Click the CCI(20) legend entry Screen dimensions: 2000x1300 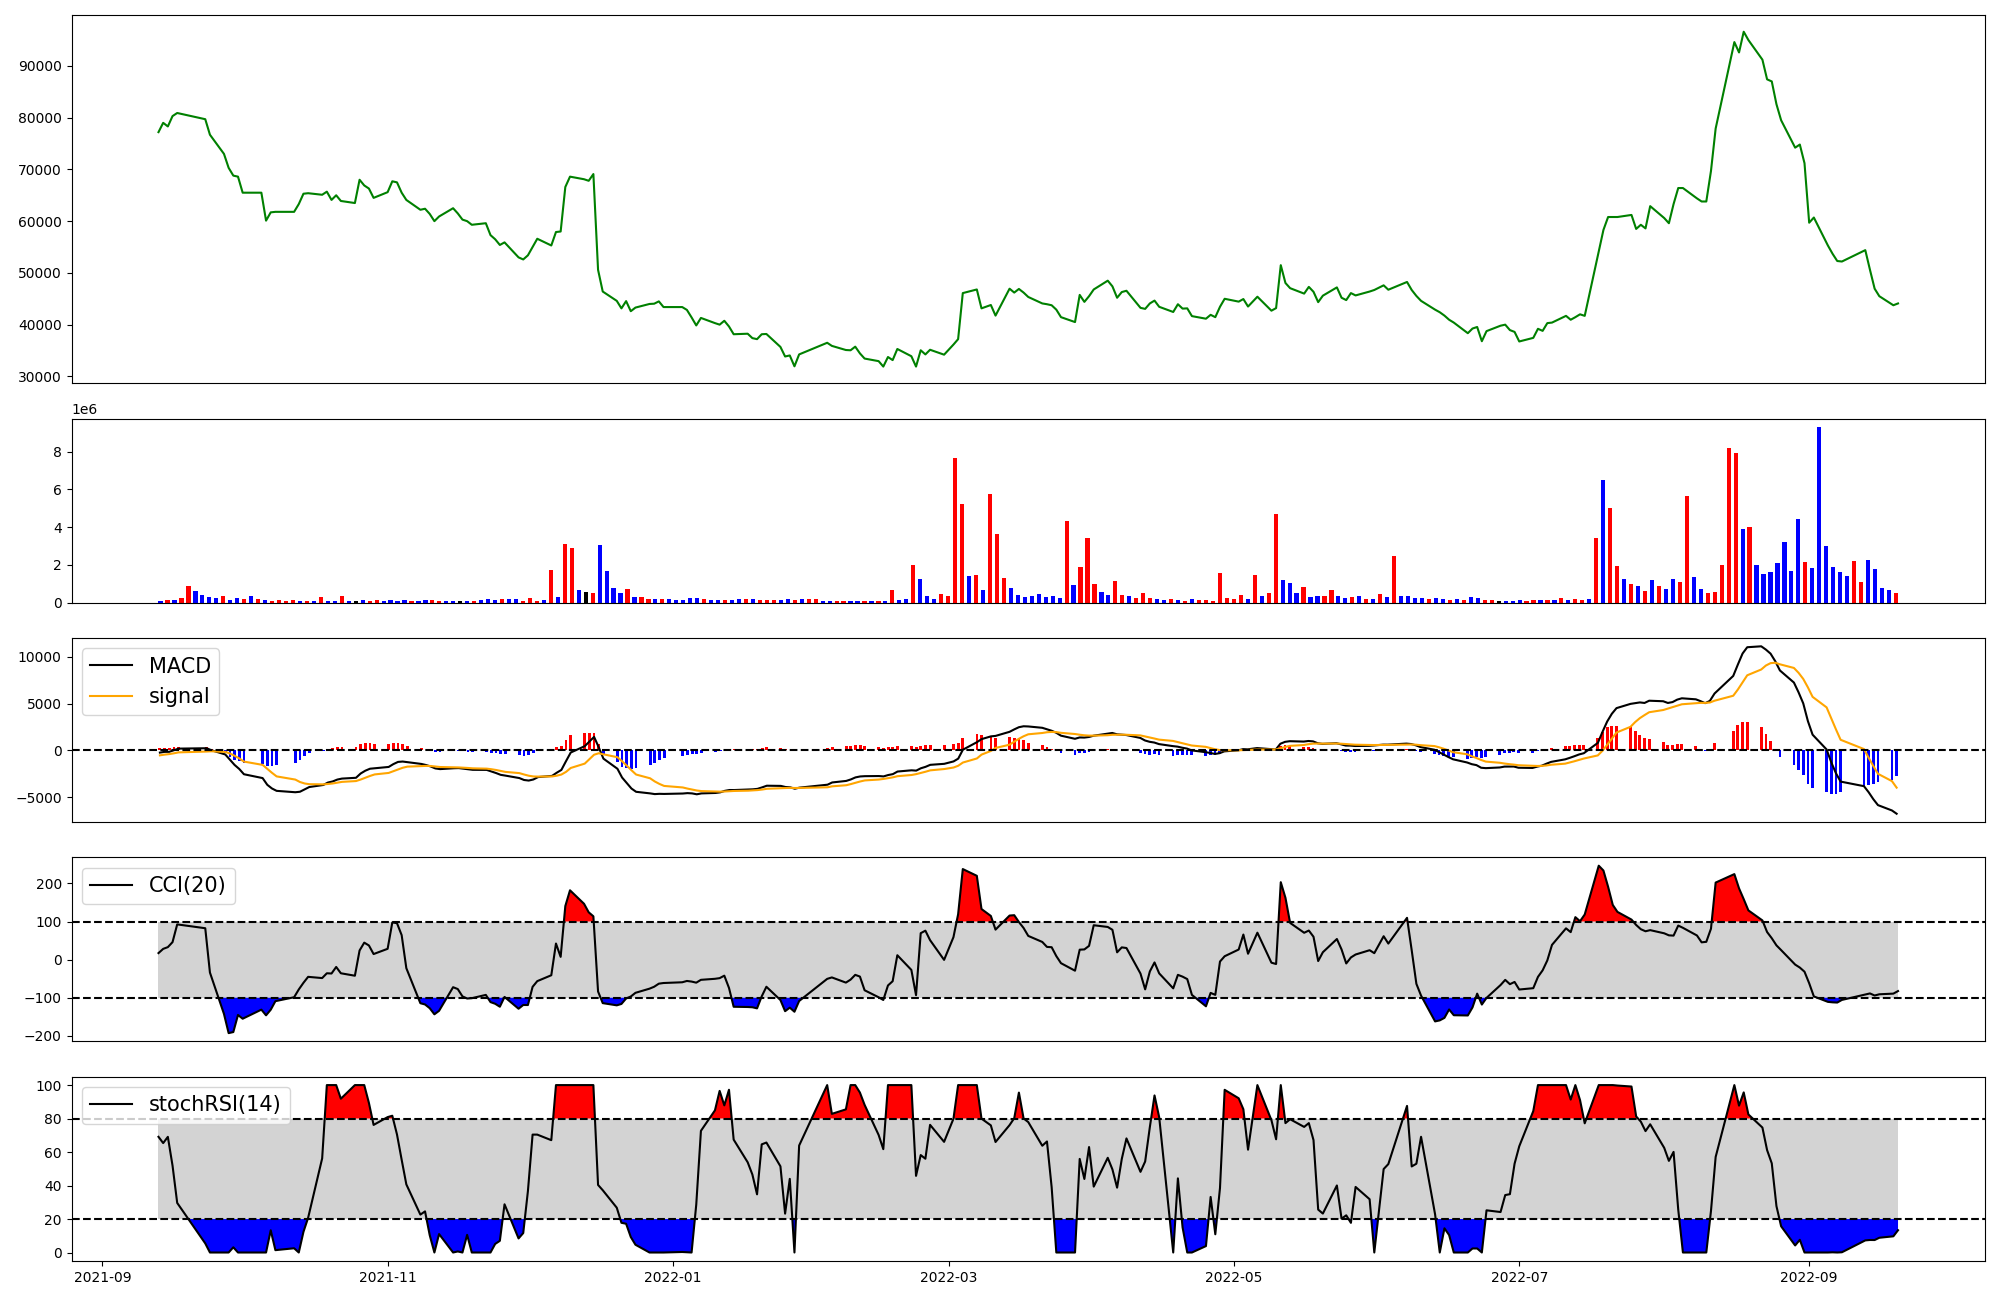coord(186,885)
